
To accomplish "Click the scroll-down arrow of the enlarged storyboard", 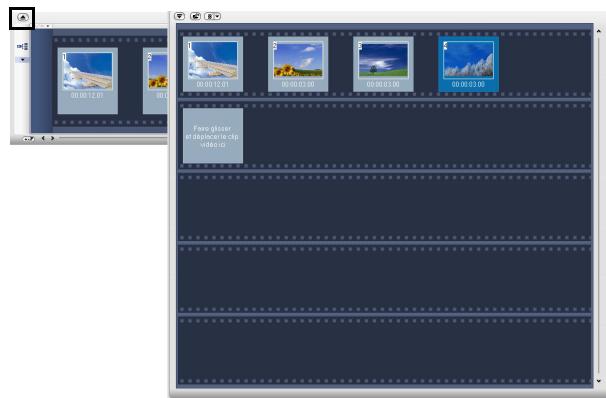I will tap(599, 381).
